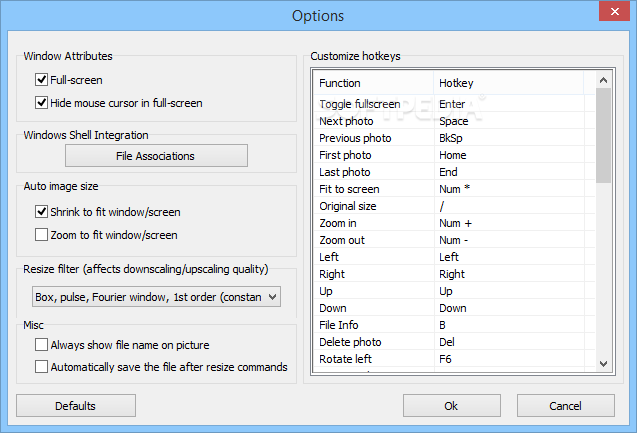Image resolution: width=637 pixels, height=433 pixels.
Task: Select the Toggle fullscreen hotkey row
Action: pos(454,104)
